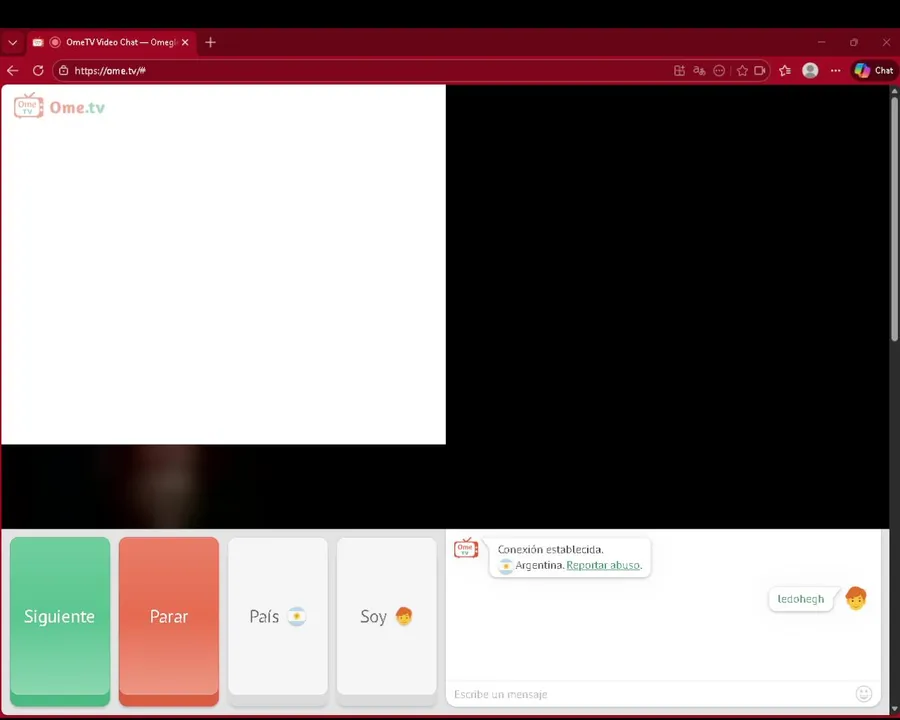Click the Siguiente button

[x=60, y=621]
